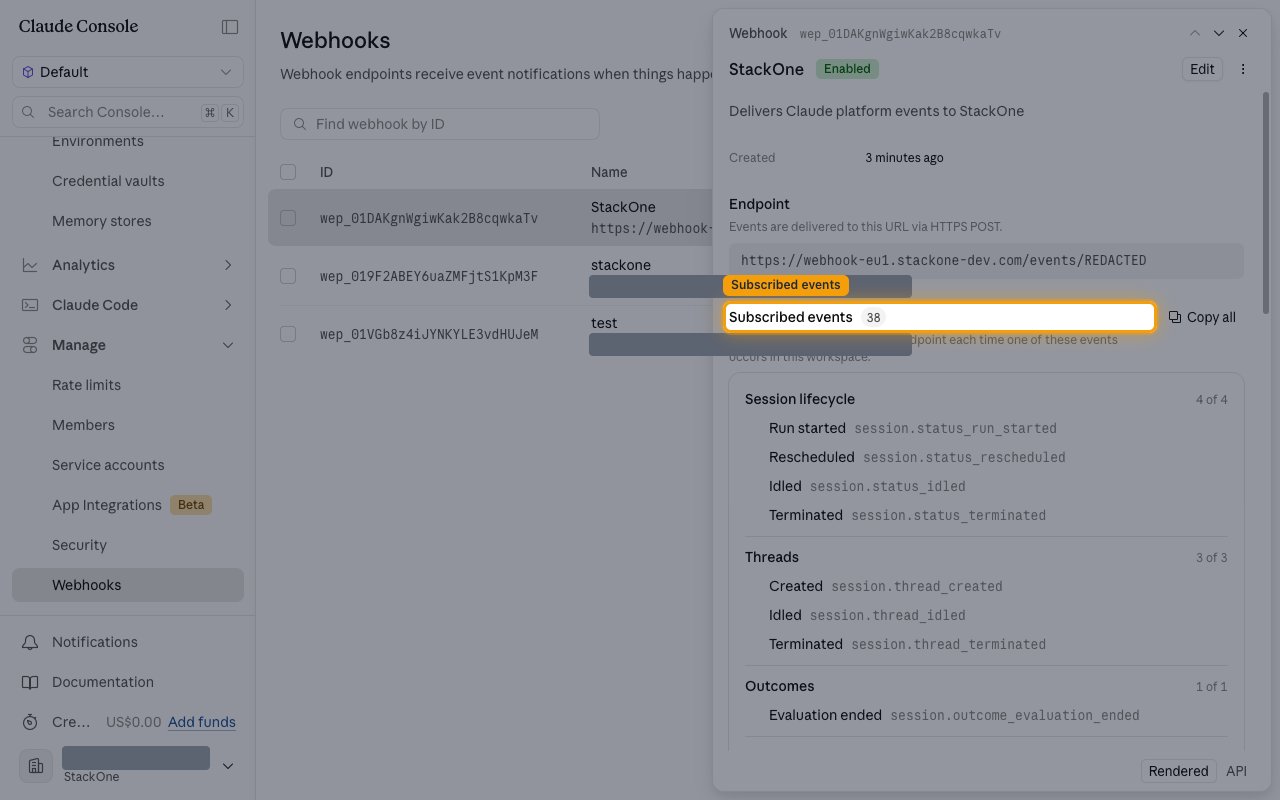Image resolution: width=1280 pixels, height=800 pixels.
Task: Click the Documentation book icon
Action: [31, 682]
